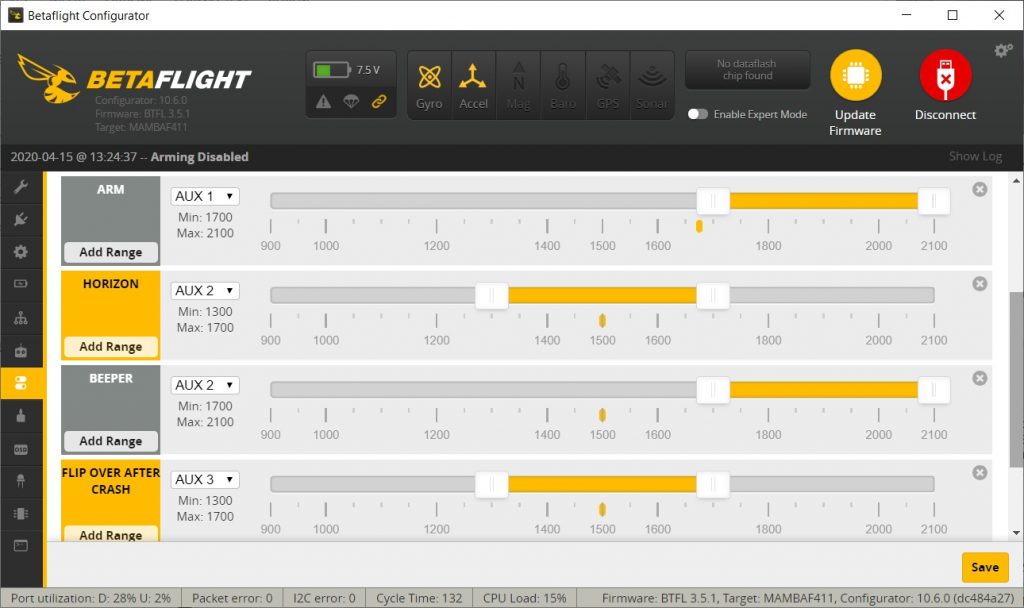Open the Blackbox chip-icon sidebar tab
The width and height of the screenshot is (1024, 608).
click(x=21, y=514)
